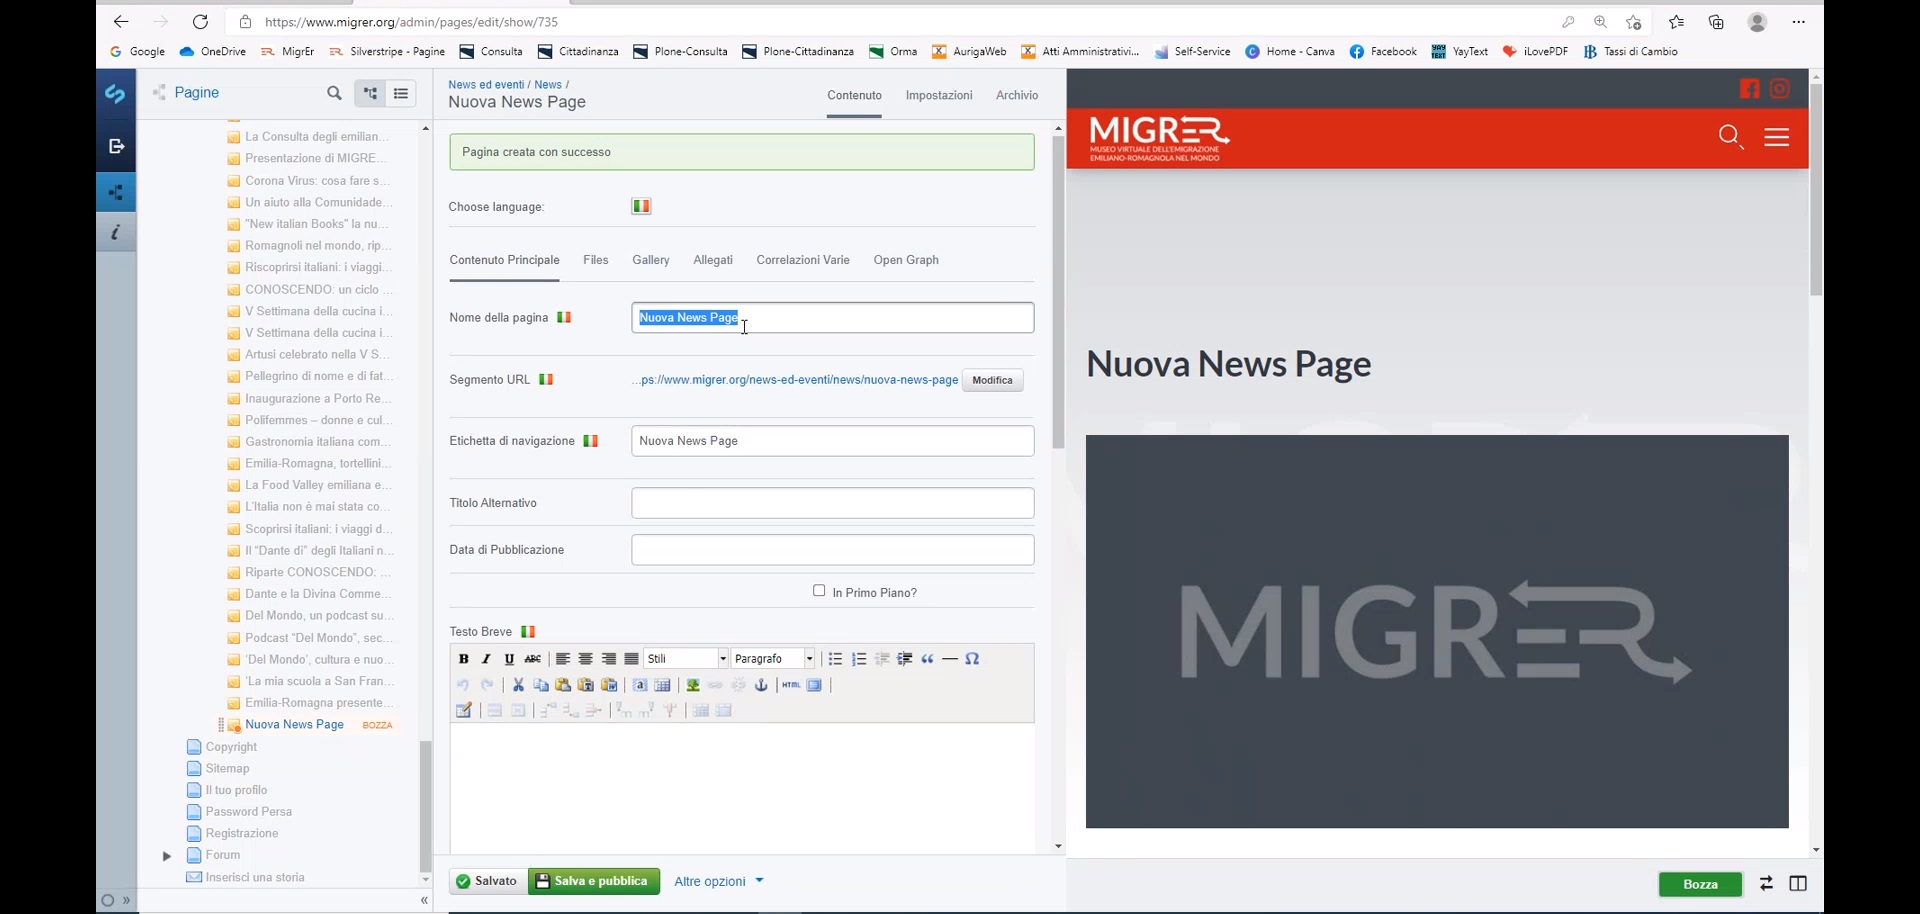Image resolution: width=1920 pixels, height=914 pixels.
Task: Open the Gallery tab
Action: [650, 260]
